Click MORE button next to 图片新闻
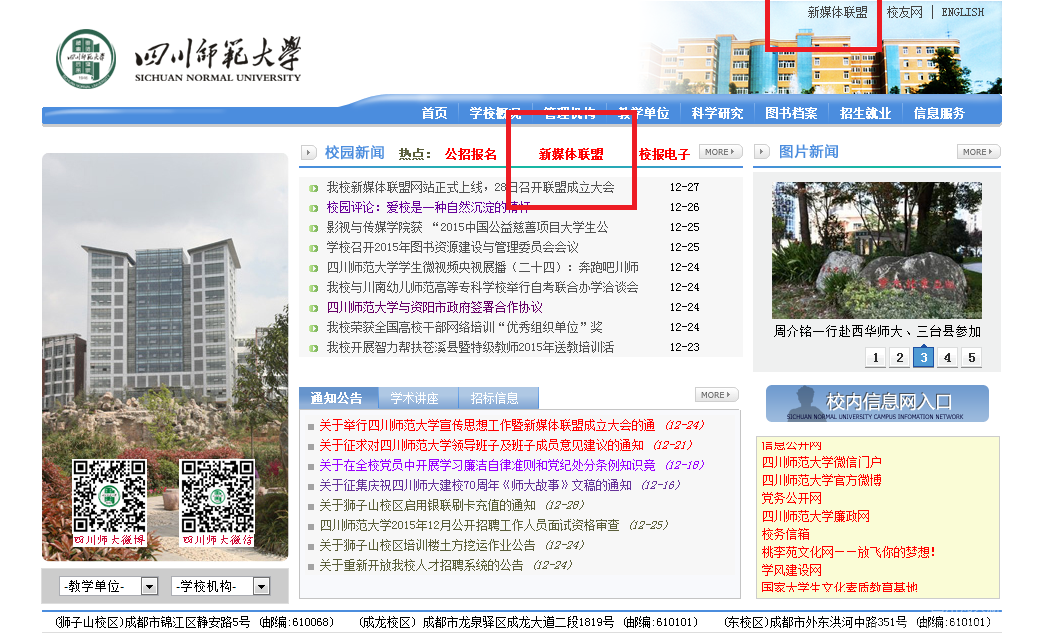Screen dimensions: 1042x637 [x=978, y=151]
